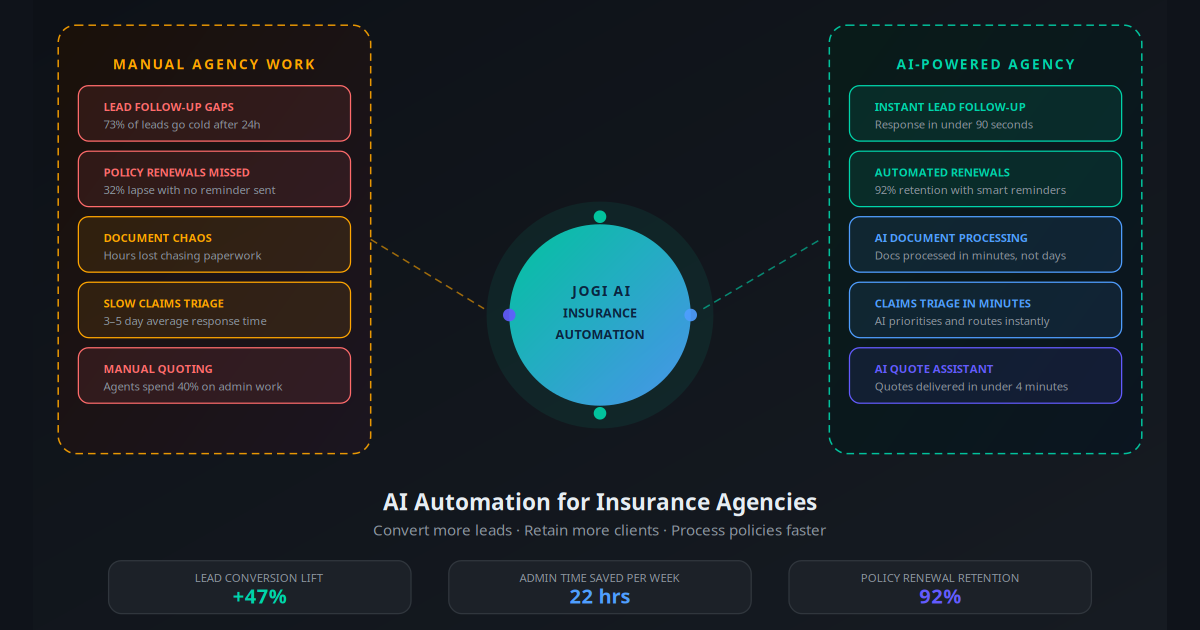Click the green dot below the Jogi AI circle
The image size is (1200, 630).
(600, 413)
